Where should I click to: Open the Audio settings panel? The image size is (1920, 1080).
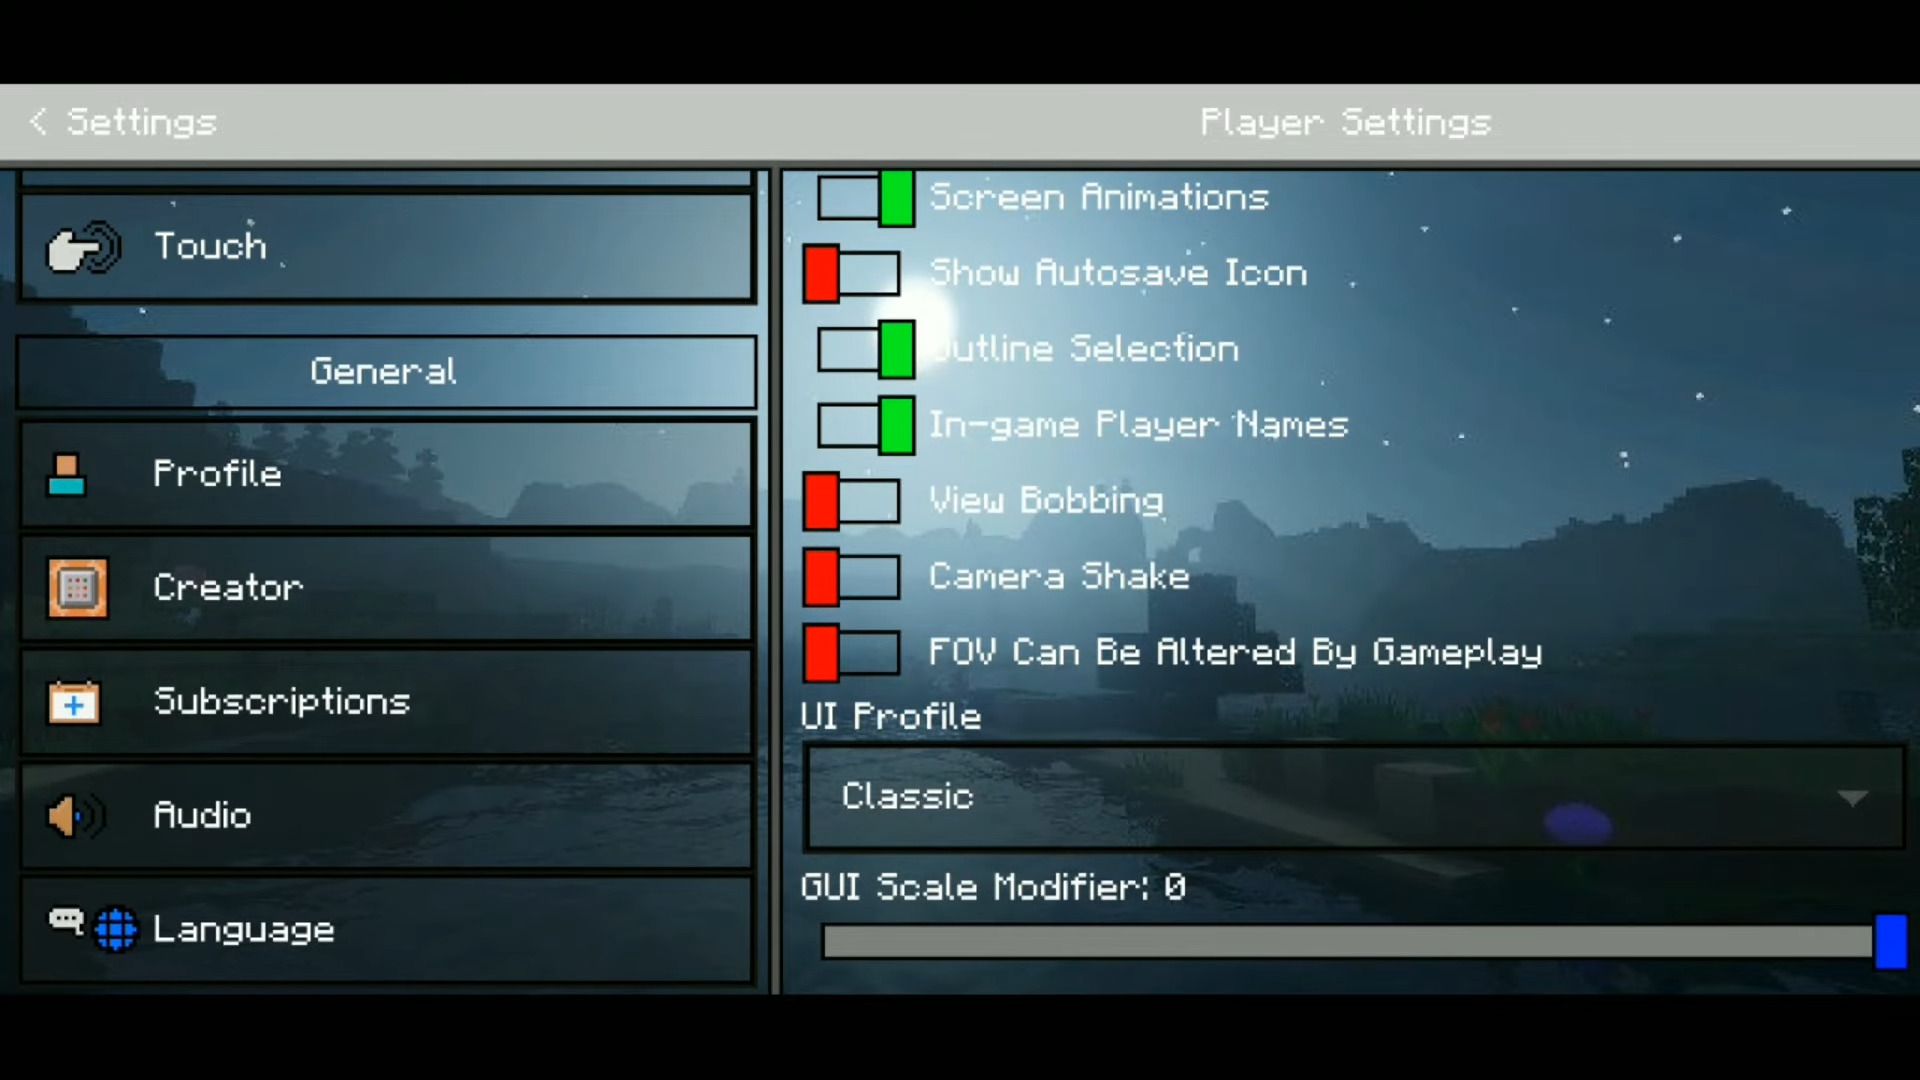[x=384, y=815]
